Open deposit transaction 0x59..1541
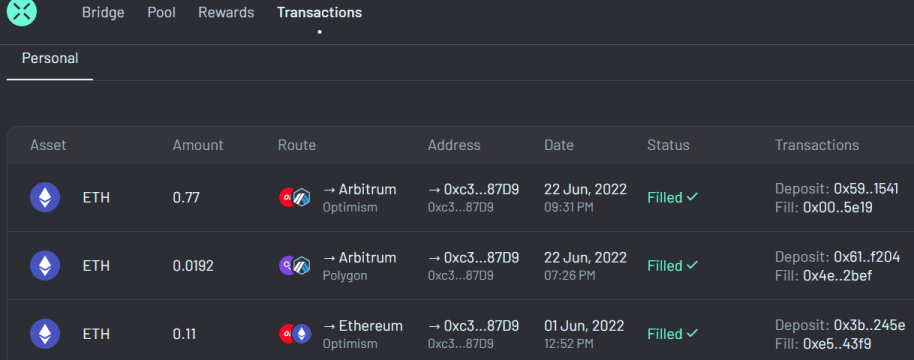 (866, 189)
